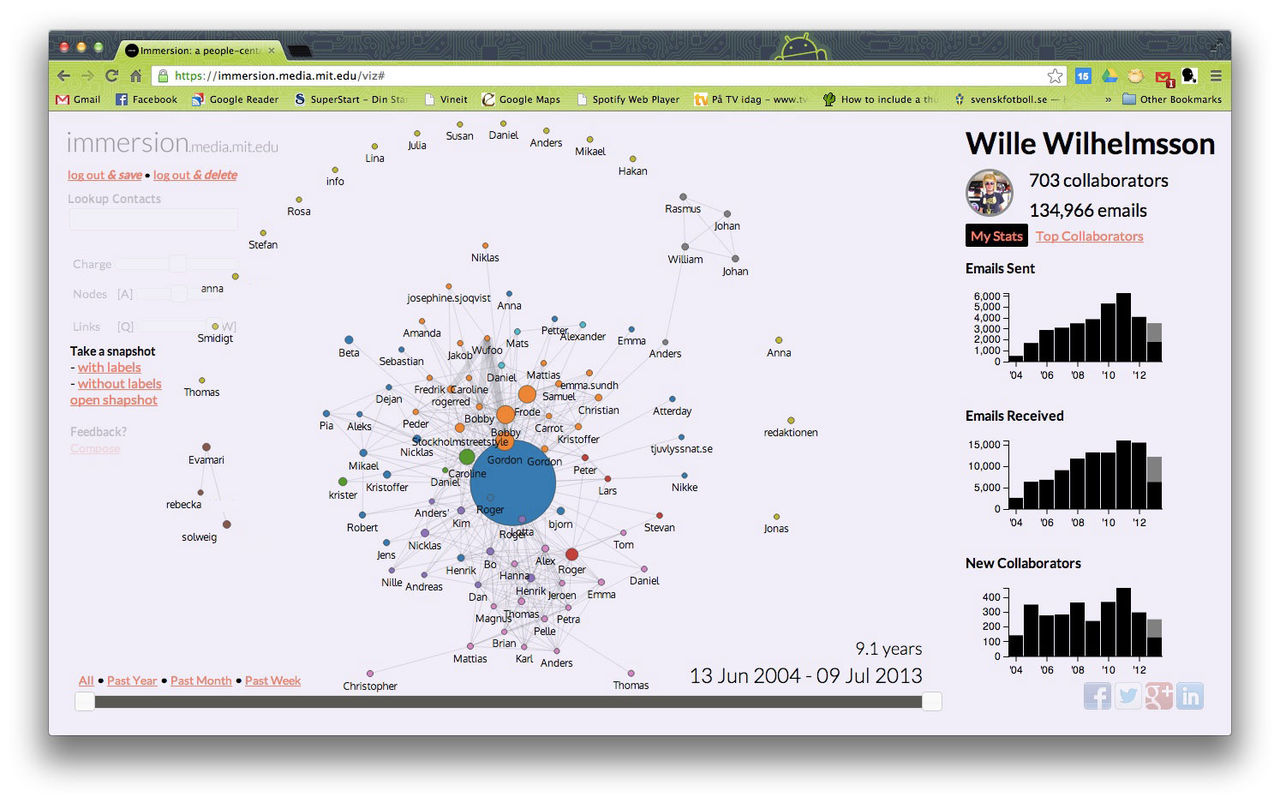Share to LinkedIn using its icon
1280x803 pixels.
tap(1190, 696)
